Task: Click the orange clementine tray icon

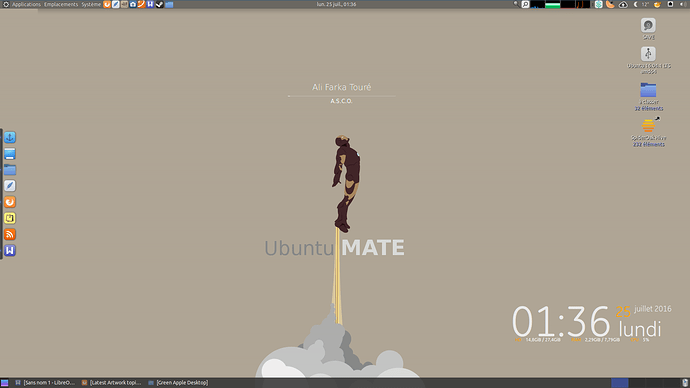Action: coord(610,4)
